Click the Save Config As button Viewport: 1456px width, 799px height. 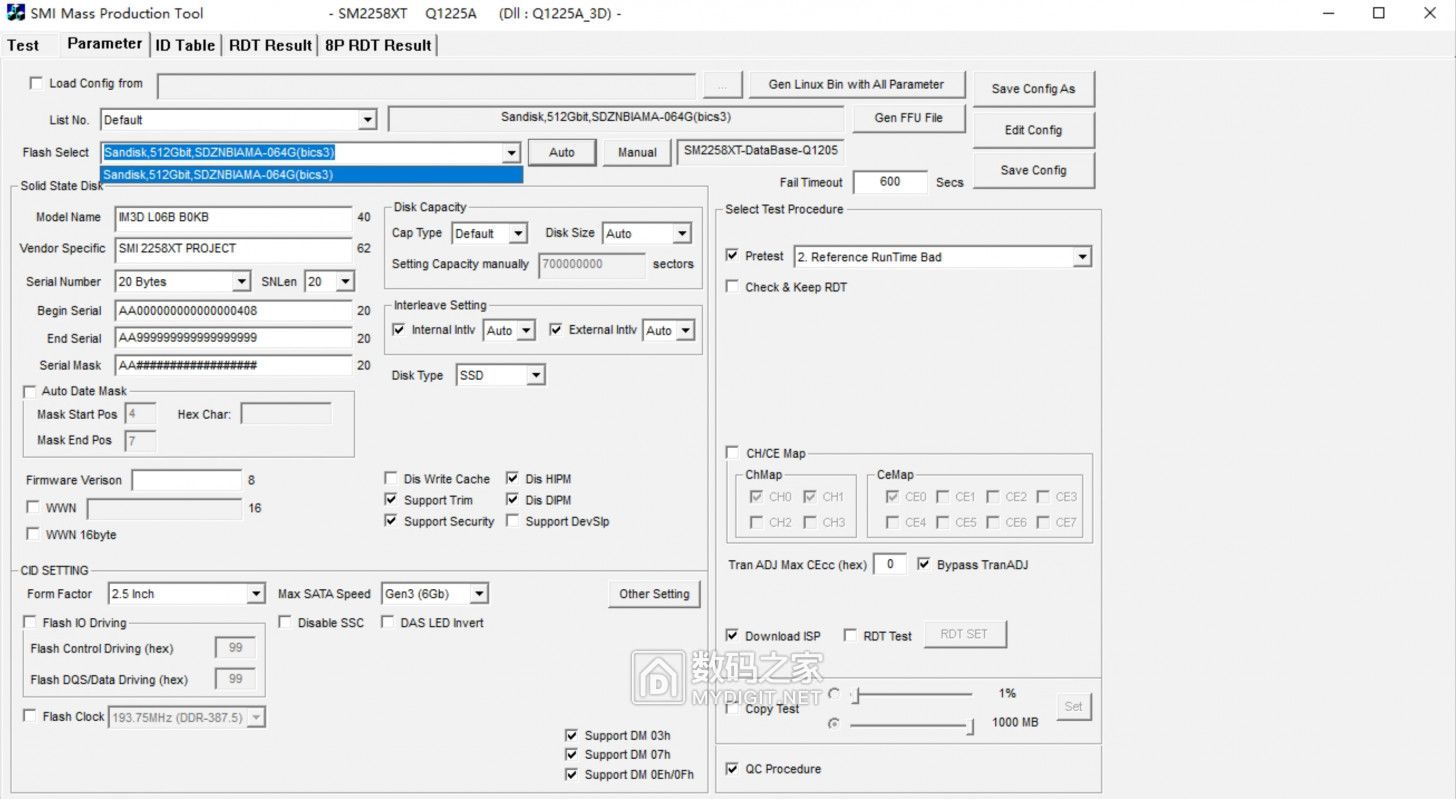(1033, 89)
